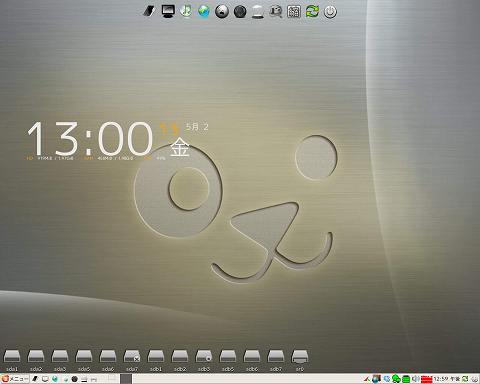Screen dimensions: 480x384
Task: Open the white dome icon in top dock
Action: click(x=258, y=12)
